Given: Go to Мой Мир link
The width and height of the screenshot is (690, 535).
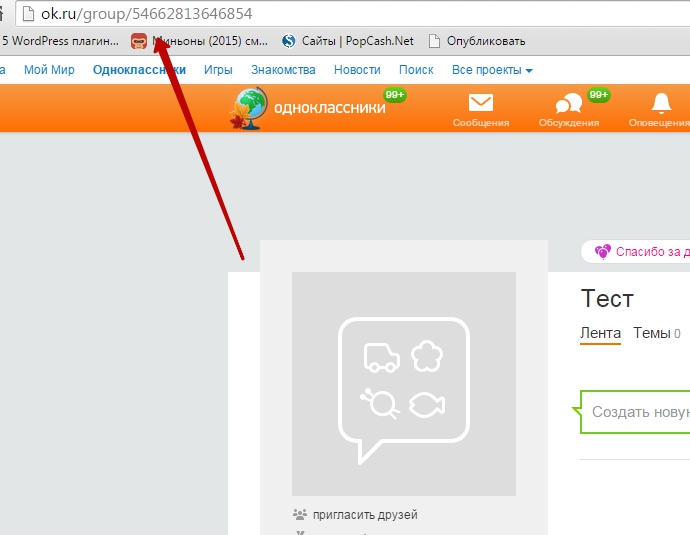Looking at the screenshot, I should tap(51, 70).
